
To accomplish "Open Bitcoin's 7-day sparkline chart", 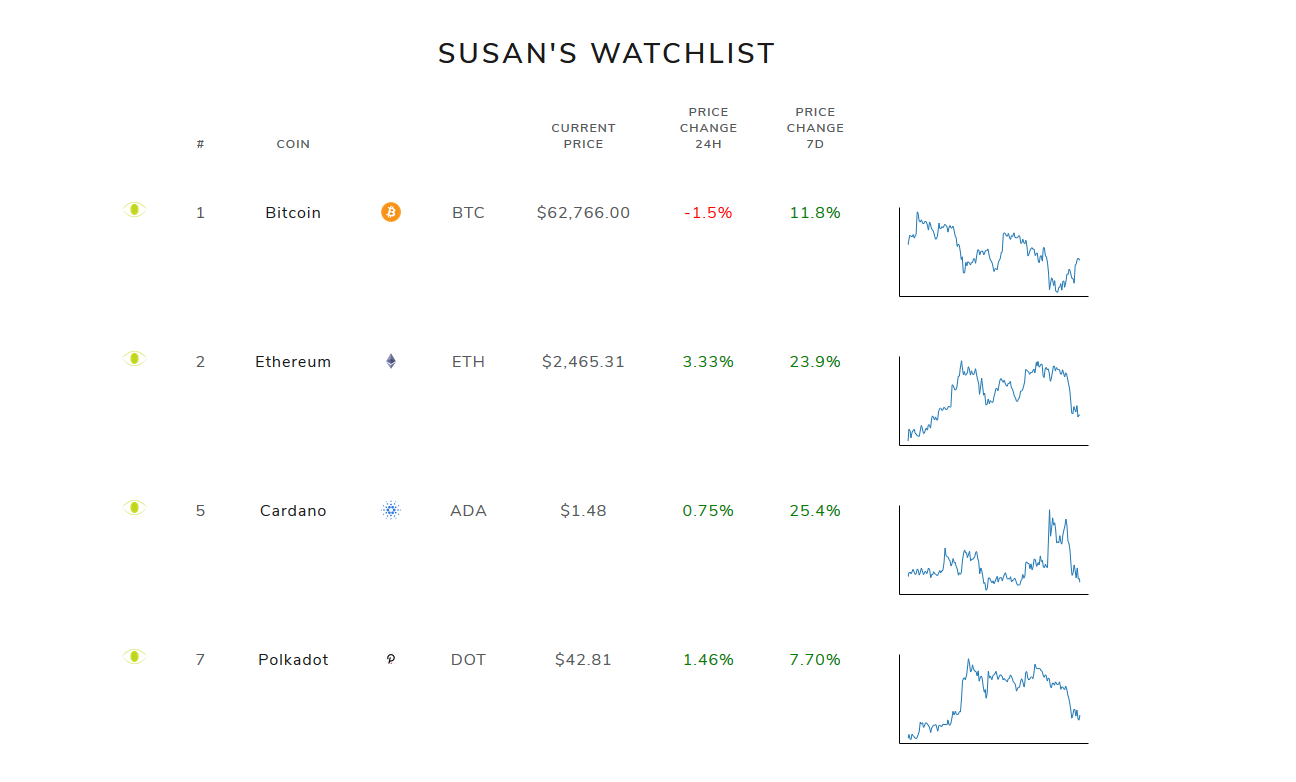I will (993, 248).
